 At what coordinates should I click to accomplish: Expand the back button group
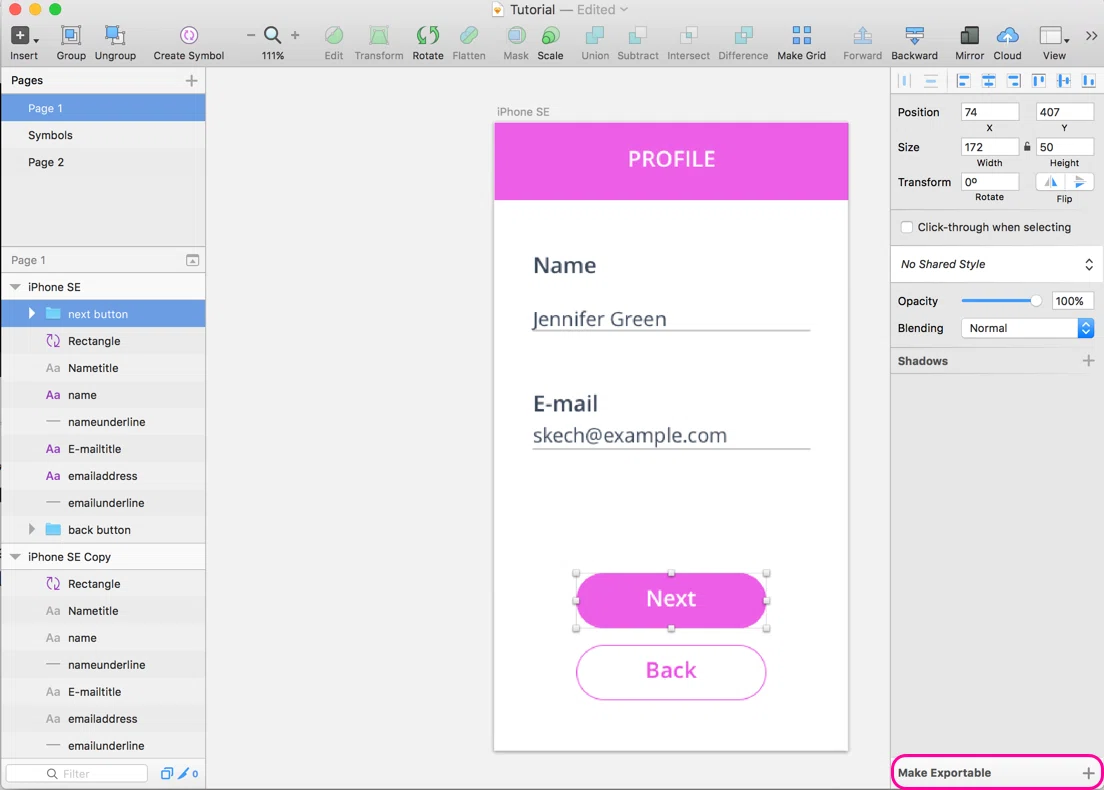pyautogui.click(x=32, y=529)
